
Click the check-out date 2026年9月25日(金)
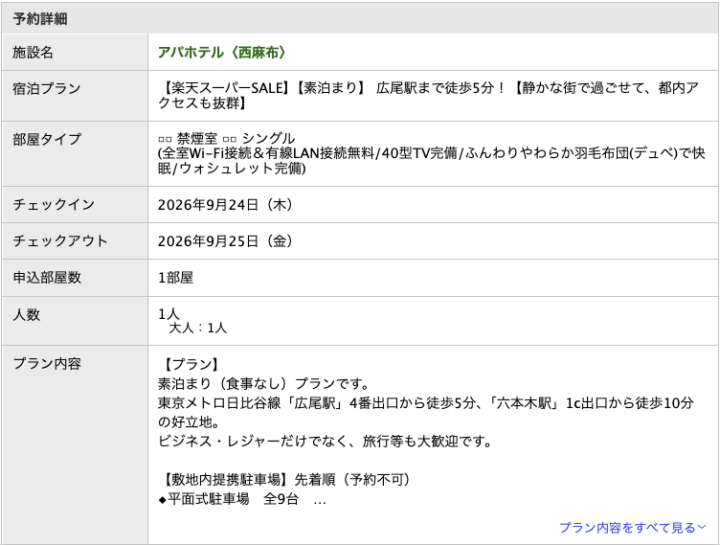225,241
